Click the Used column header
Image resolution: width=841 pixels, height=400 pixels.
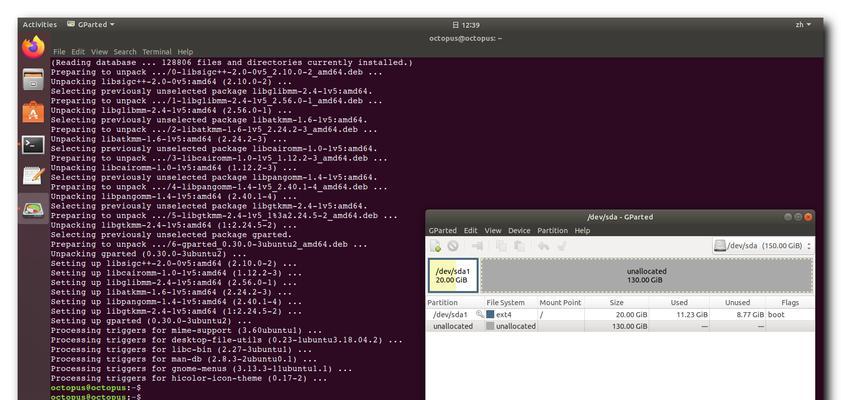click(679, 302)
